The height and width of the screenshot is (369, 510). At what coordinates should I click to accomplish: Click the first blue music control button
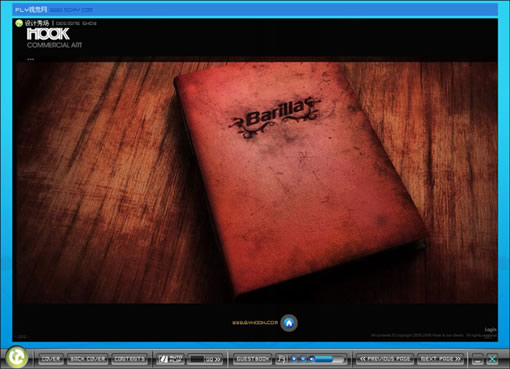294,359
